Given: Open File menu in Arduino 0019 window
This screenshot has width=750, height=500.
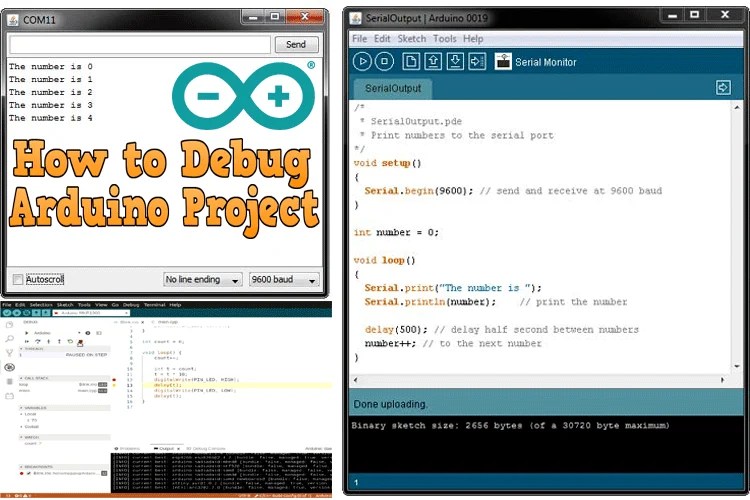Looking at the screenshot, I should 359,39.
